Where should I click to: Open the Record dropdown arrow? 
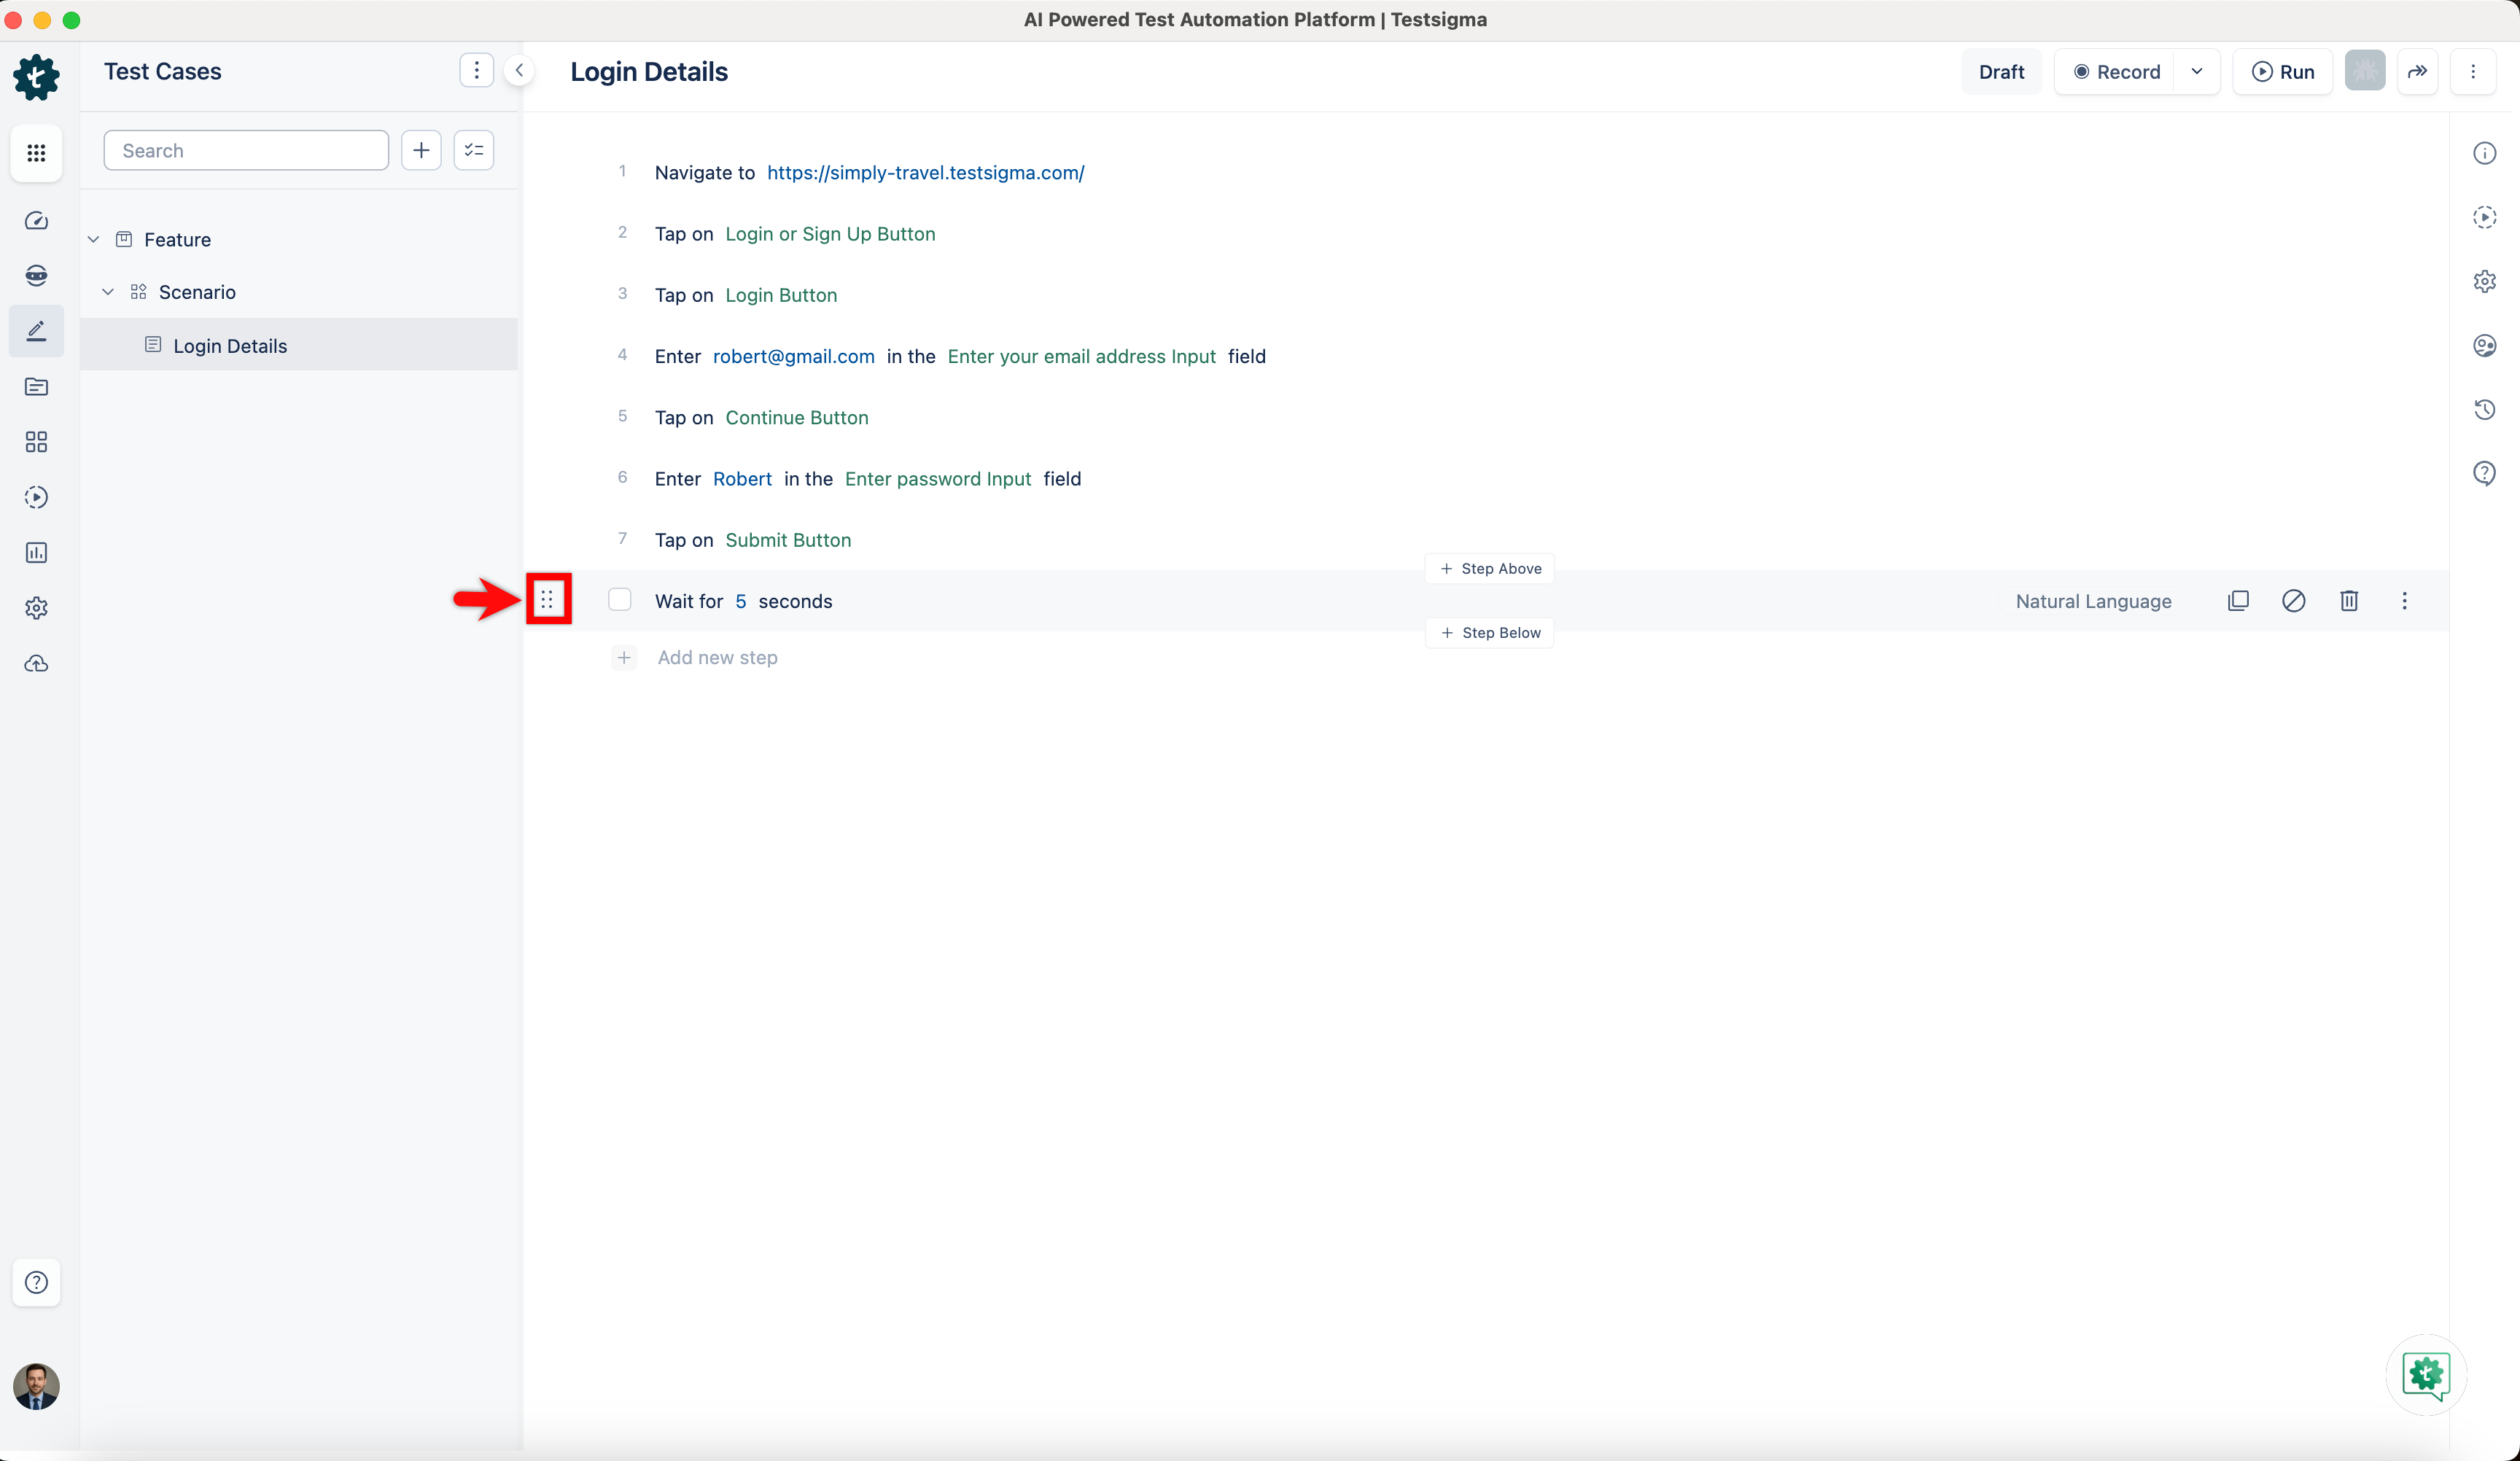coord(2197,71)
